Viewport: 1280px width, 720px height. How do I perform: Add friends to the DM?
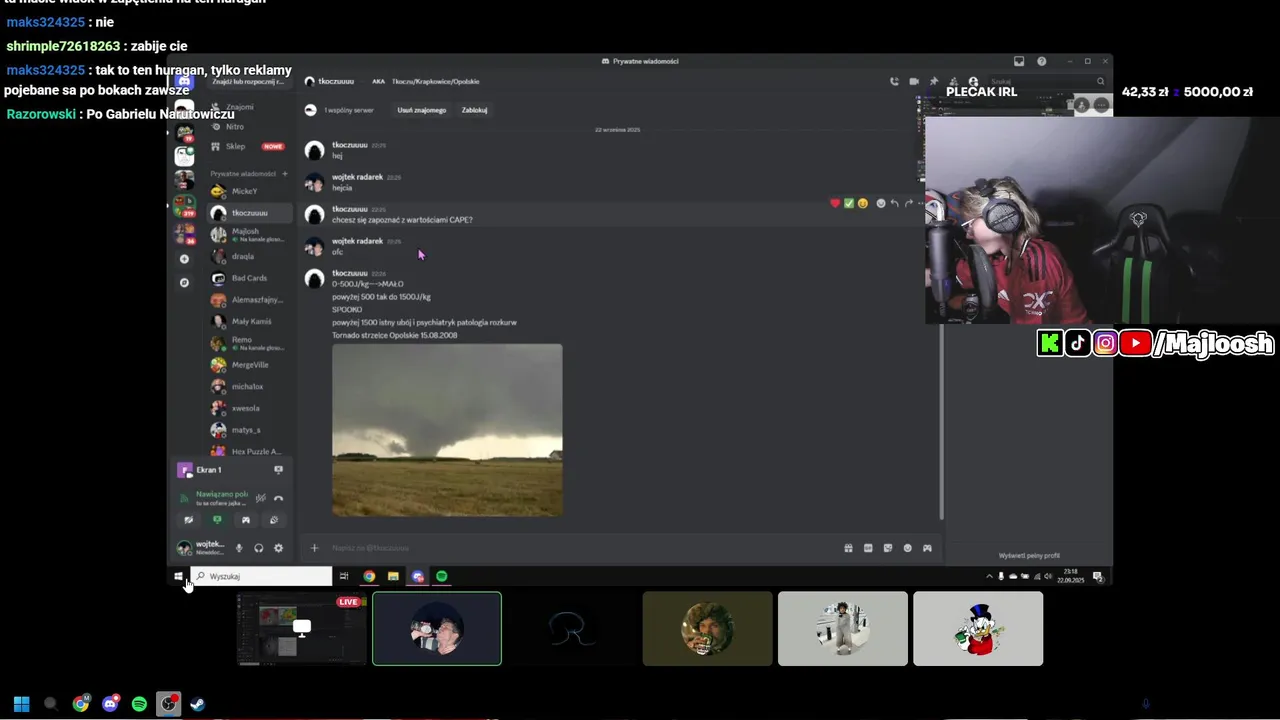953,82
